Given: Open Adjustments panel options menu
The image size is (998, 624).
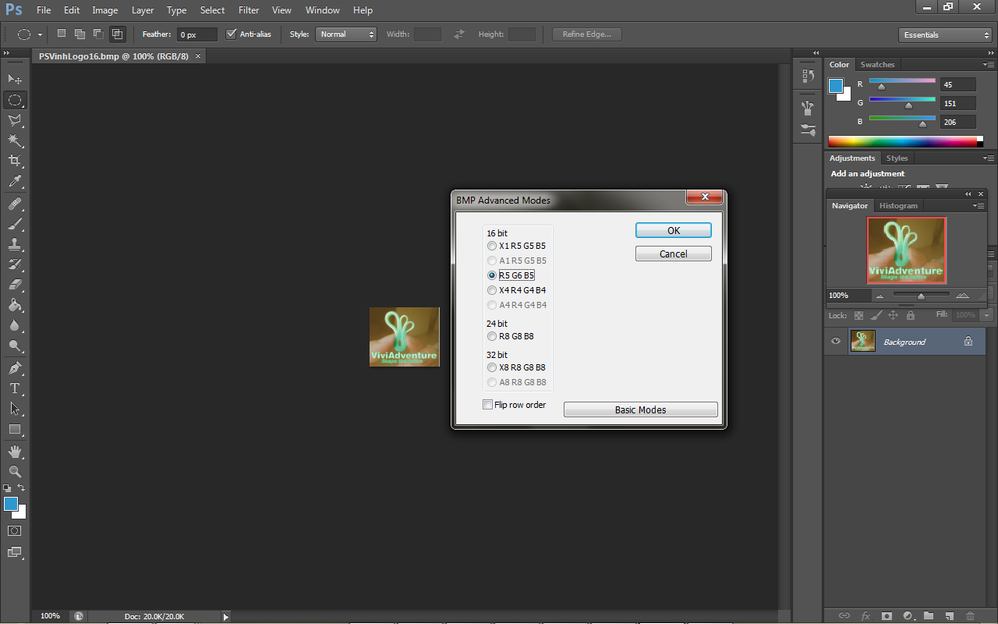Looking at the screenshot, I should pyautogui.click(x=987, y=158).
